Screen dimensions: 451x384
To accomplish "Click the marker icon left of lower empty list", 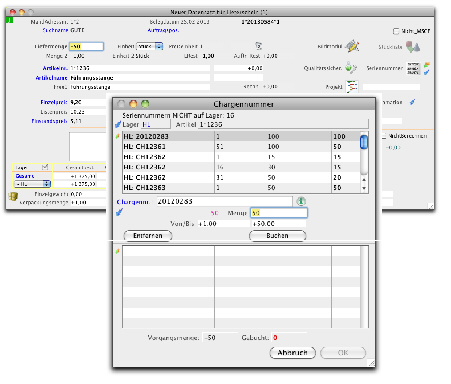I will tap(117, 251).
